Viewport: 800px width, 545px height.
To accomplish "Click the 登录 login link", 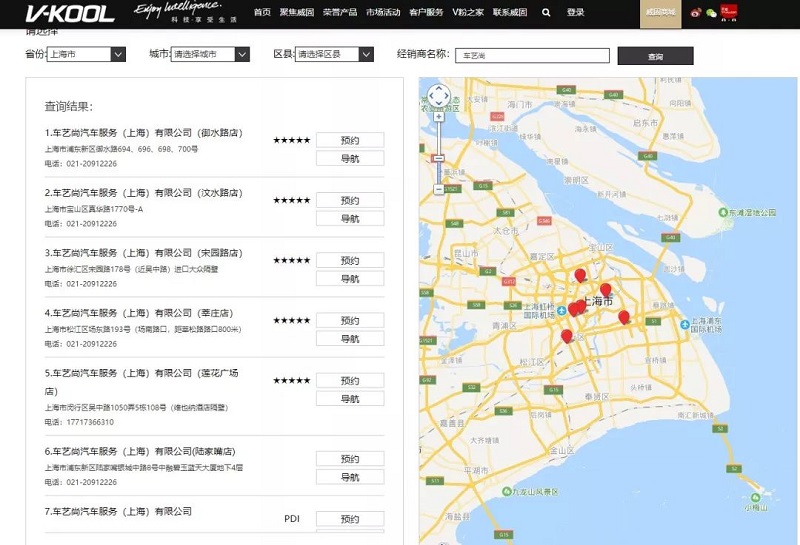I will click(x=576, y=12).
